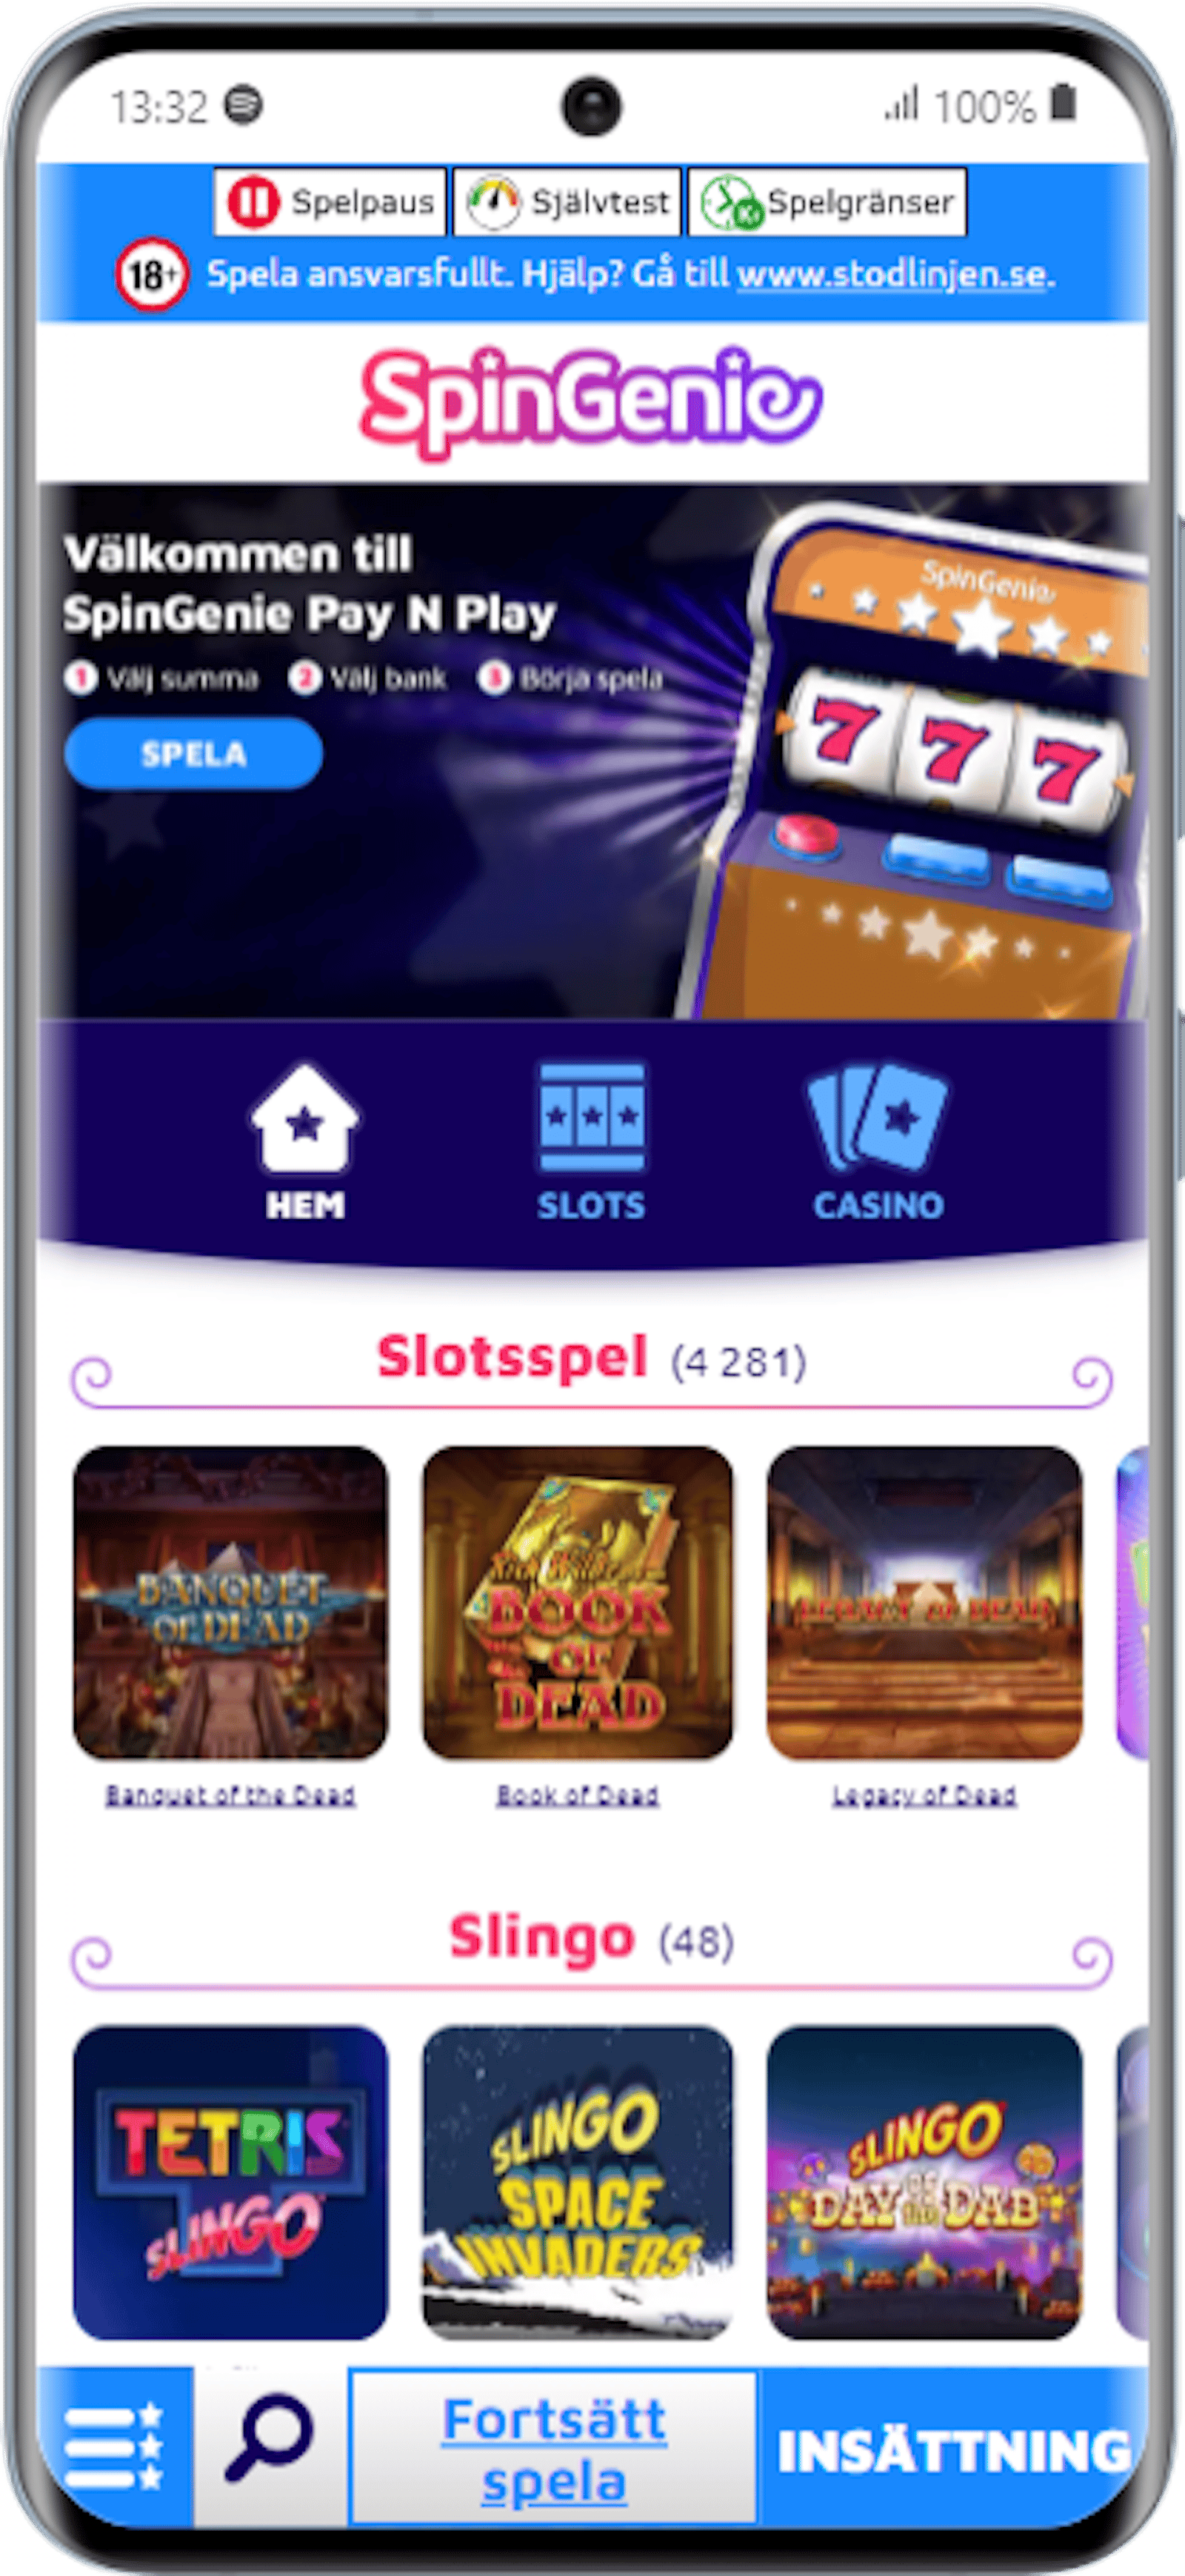Click the SpinGenie logo
This screenshot has height=2576, width=1185.
pos(591,402)
